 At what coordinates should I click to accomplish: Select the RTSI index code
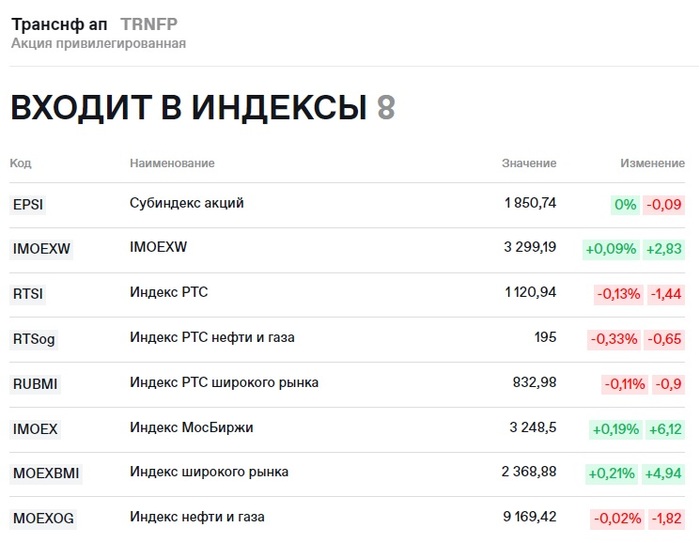(x=28, y=294)
